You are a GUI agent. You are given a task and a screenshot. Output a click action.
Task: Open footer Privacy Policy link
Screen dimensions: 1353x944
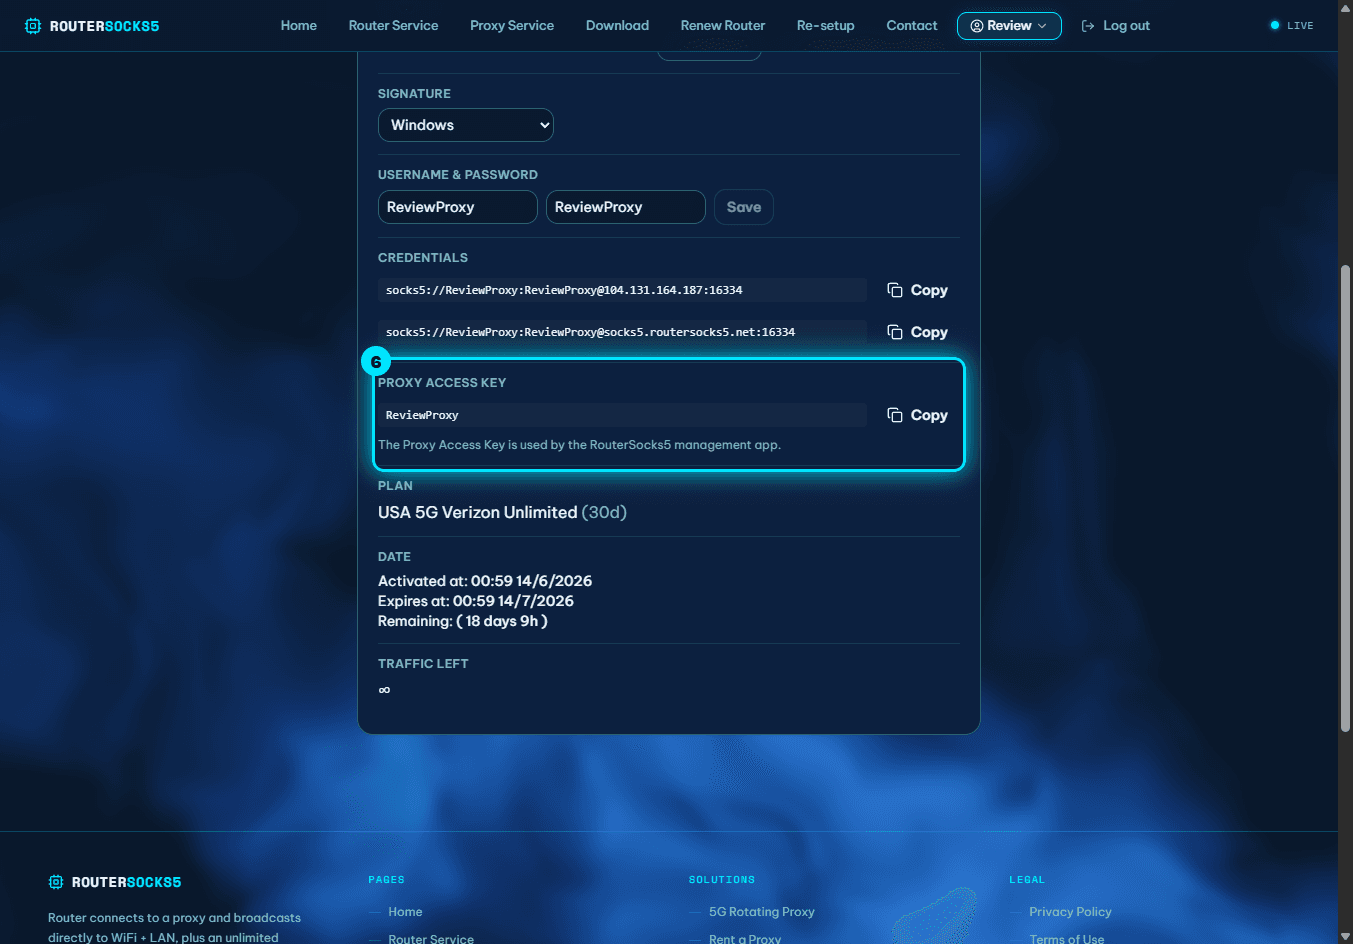tap(1070, 912)
